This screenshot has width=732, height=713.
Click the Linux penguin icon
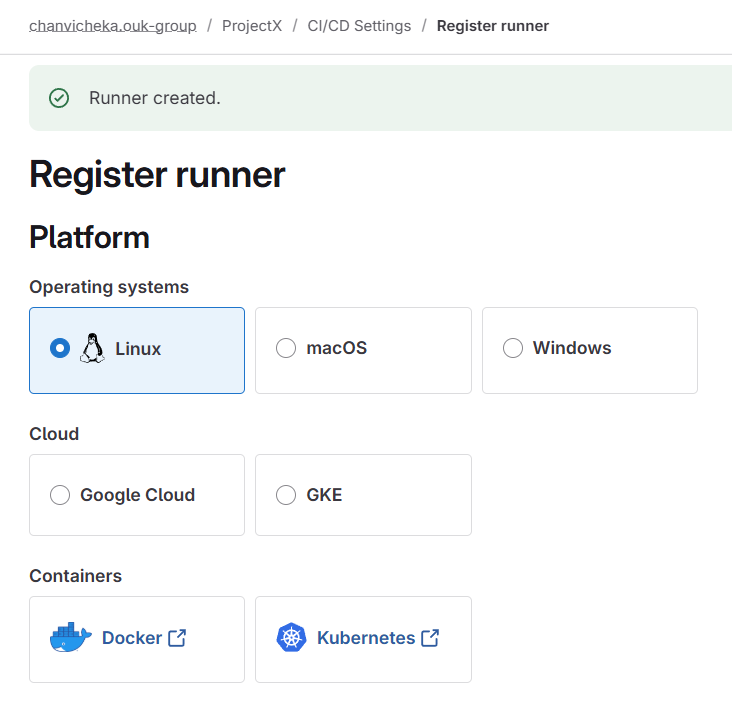[x=92, y=348]
